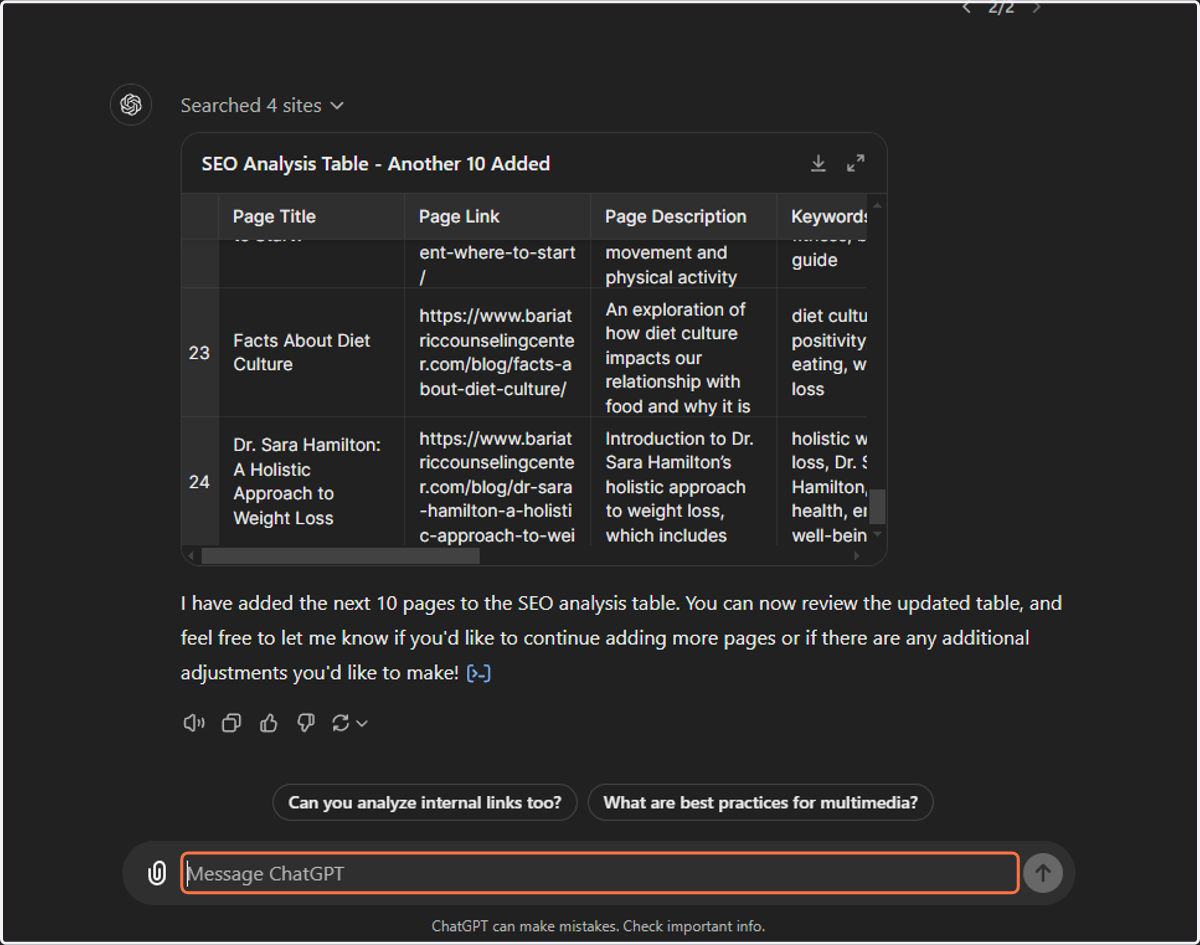Viewport: 1200px width, 945px height.
Task: Click the table's vertical scrollbar thumb
Action: point(877,506)
